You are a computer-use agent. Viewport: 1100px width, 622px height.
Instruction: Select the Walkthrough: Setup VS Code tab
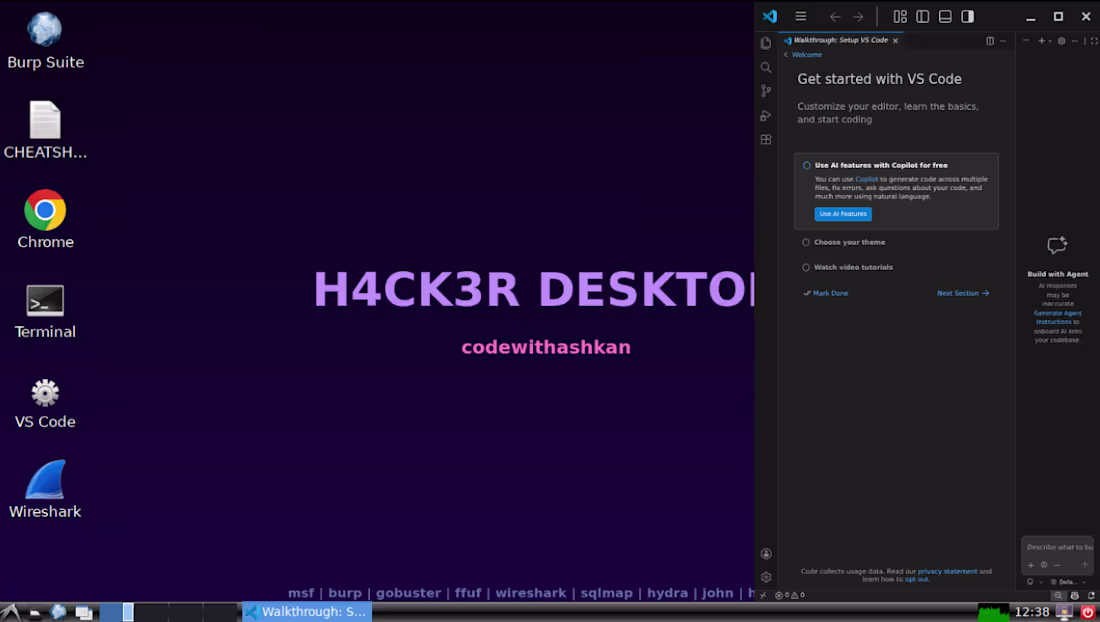840,41
